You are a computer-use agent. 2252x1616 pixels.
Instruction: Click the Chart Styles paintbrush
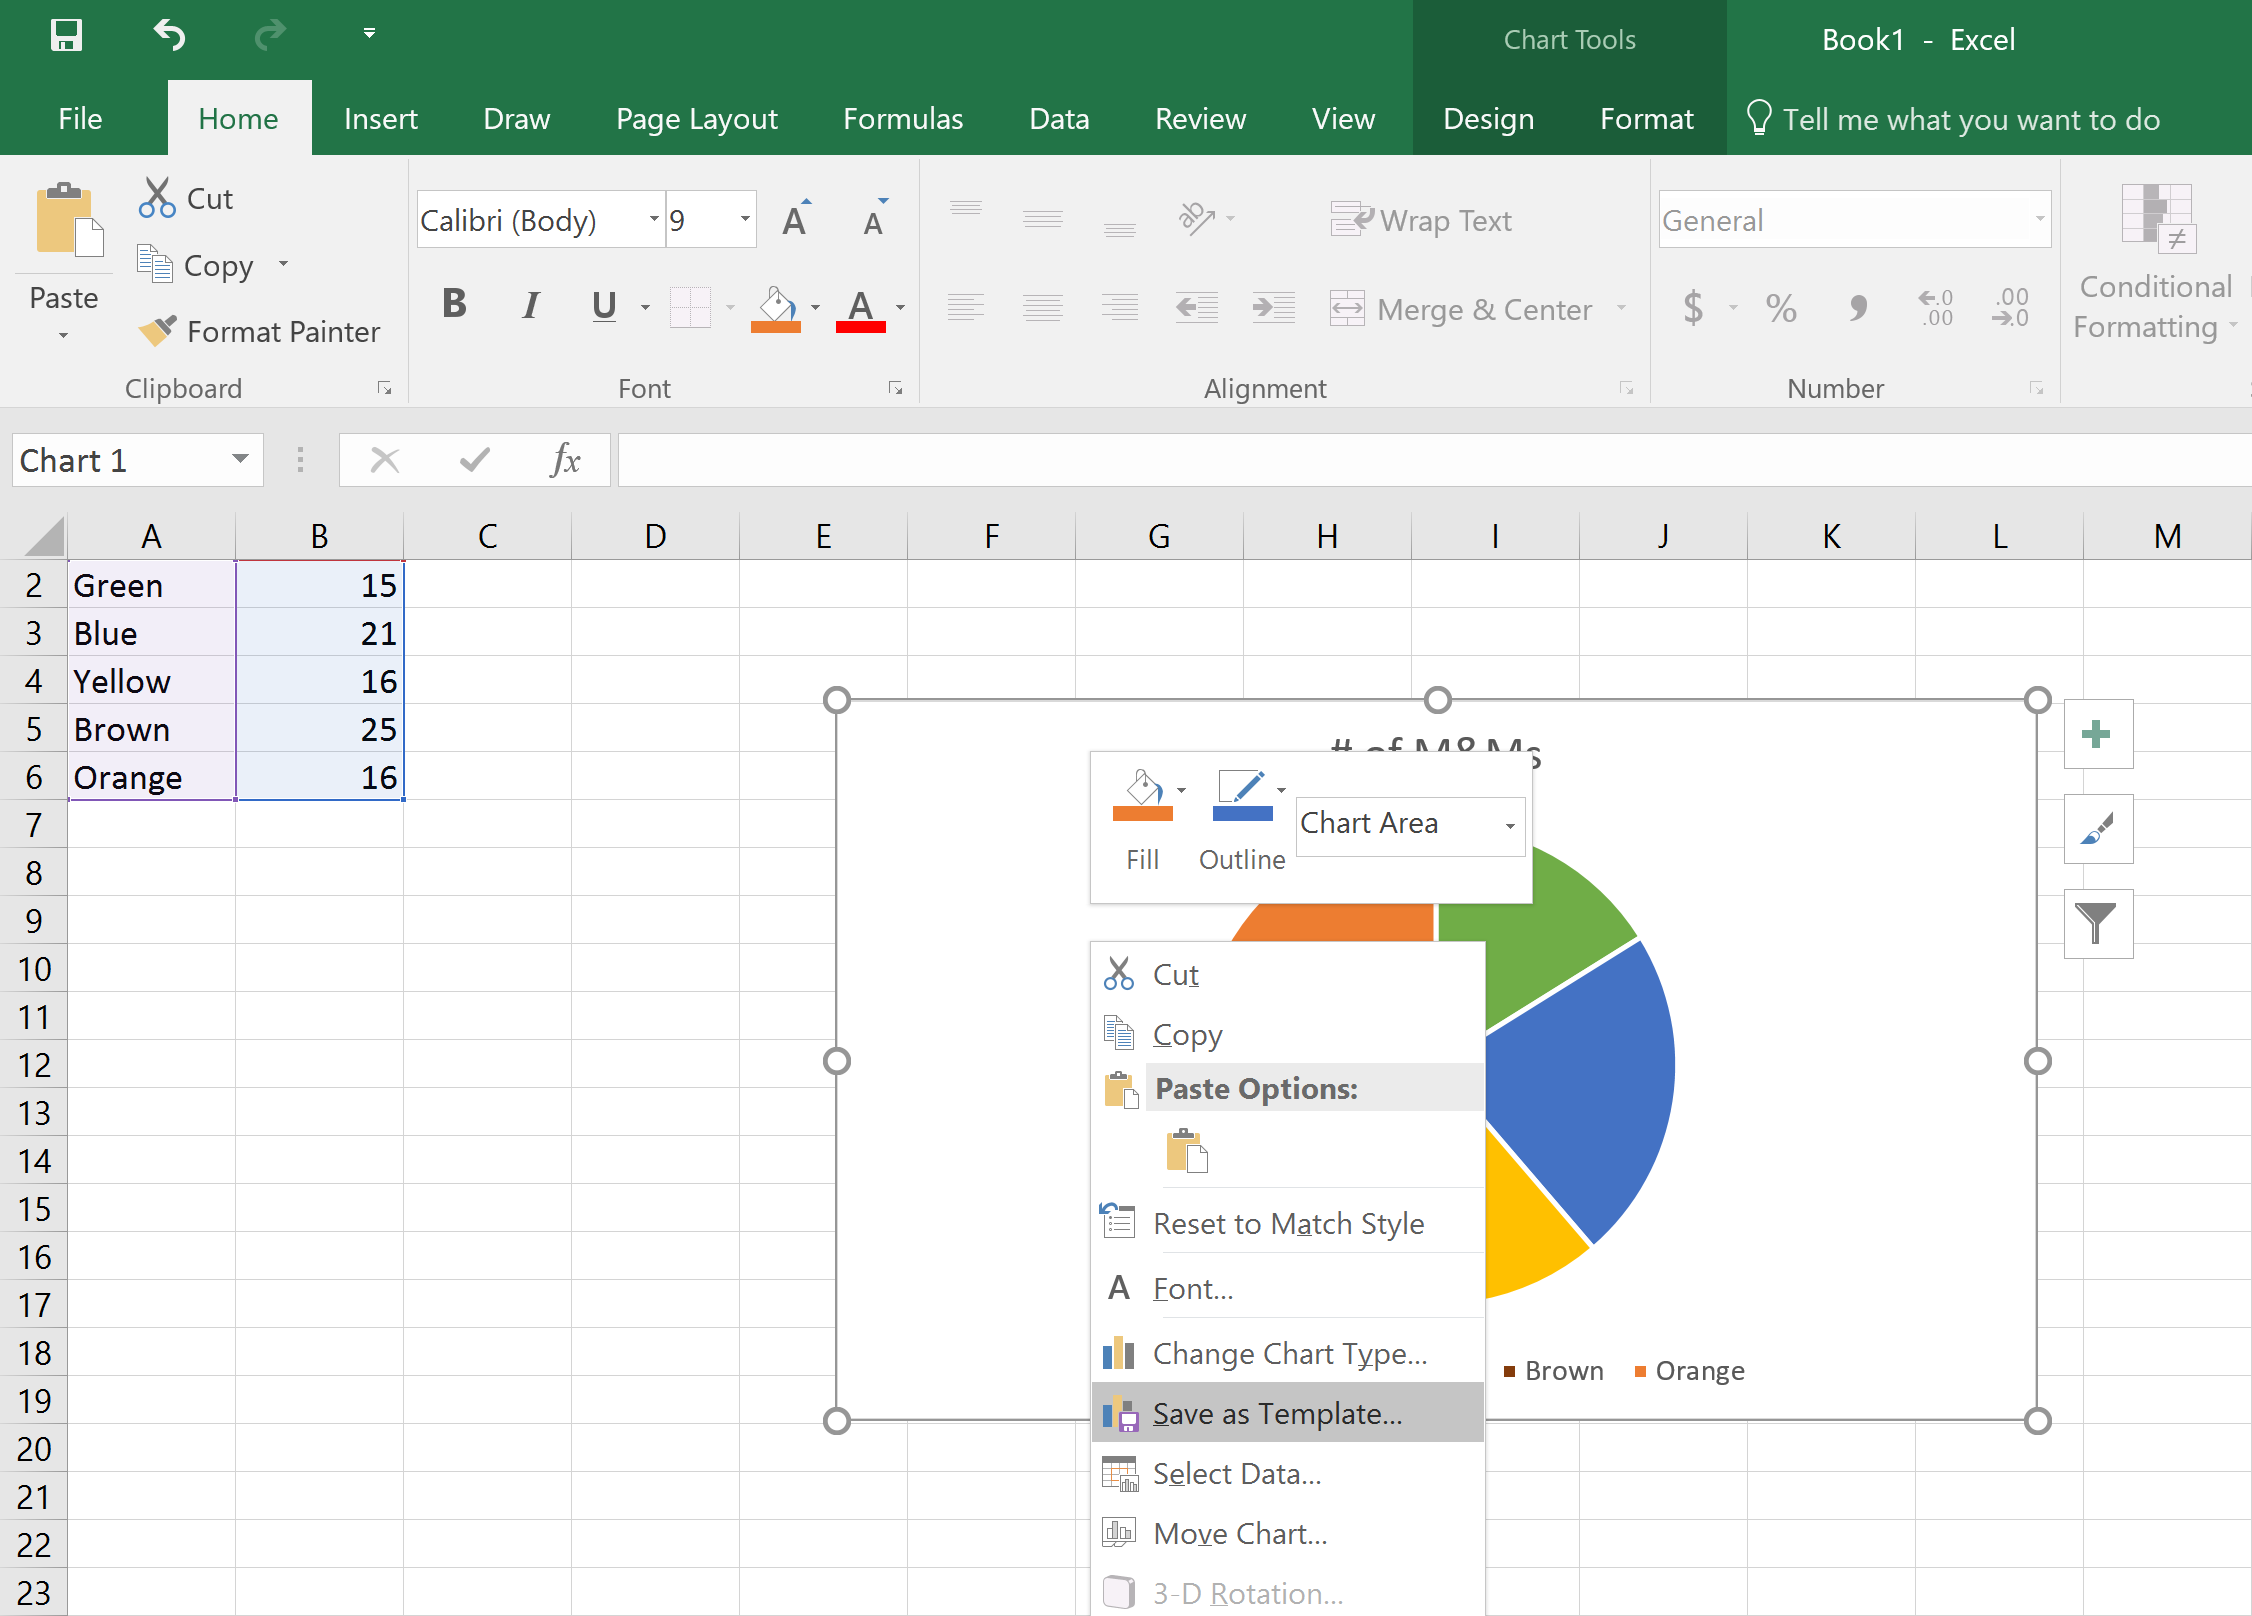tap(2097, 828)
